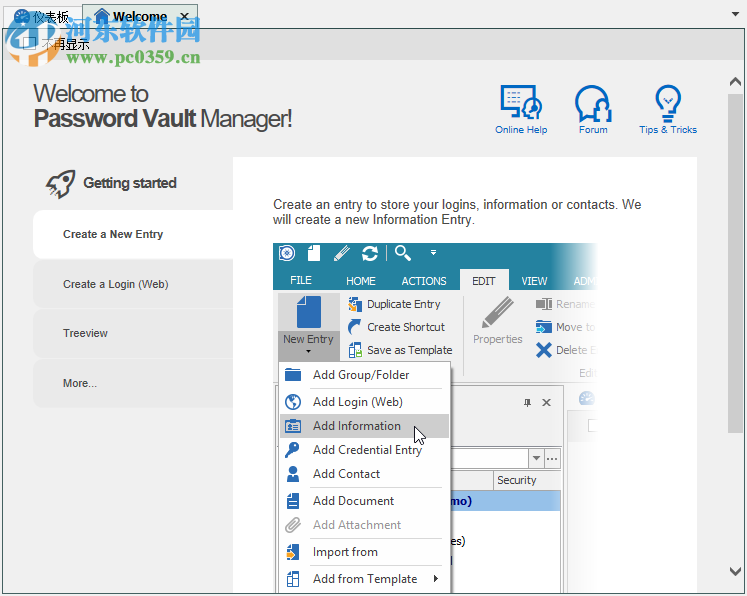747x596 pixels.
Task: Open the HOME ribbon tab
Action: coord(361,281)
